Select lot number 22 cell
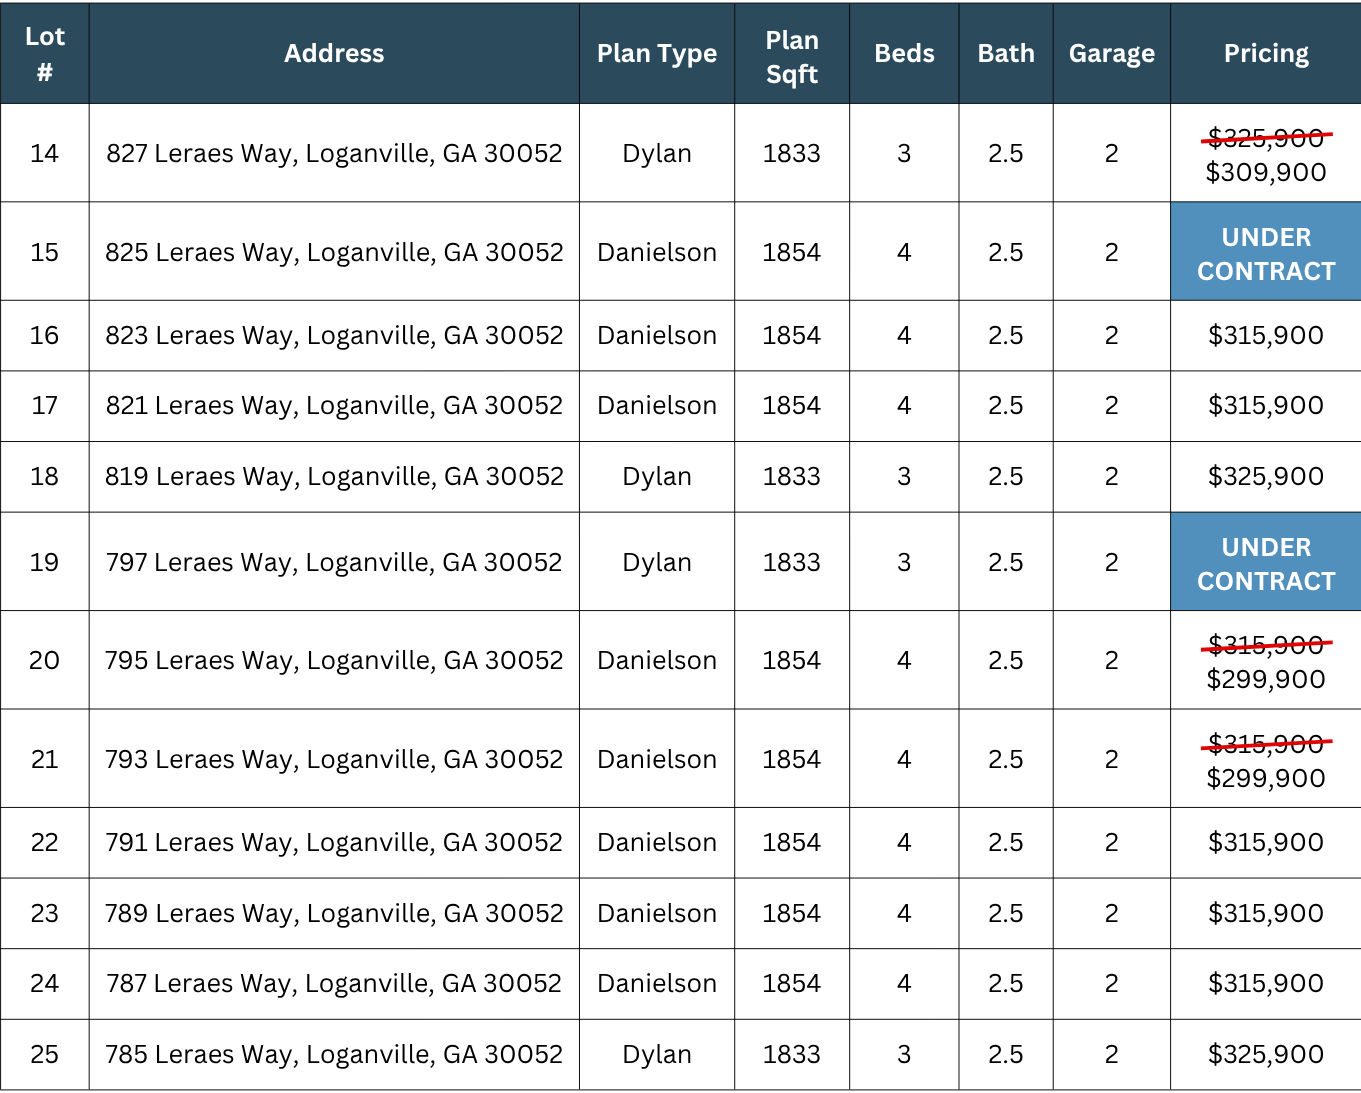Image resolution: width=1361 pixels, height=1093 pixels. (44, 842)
